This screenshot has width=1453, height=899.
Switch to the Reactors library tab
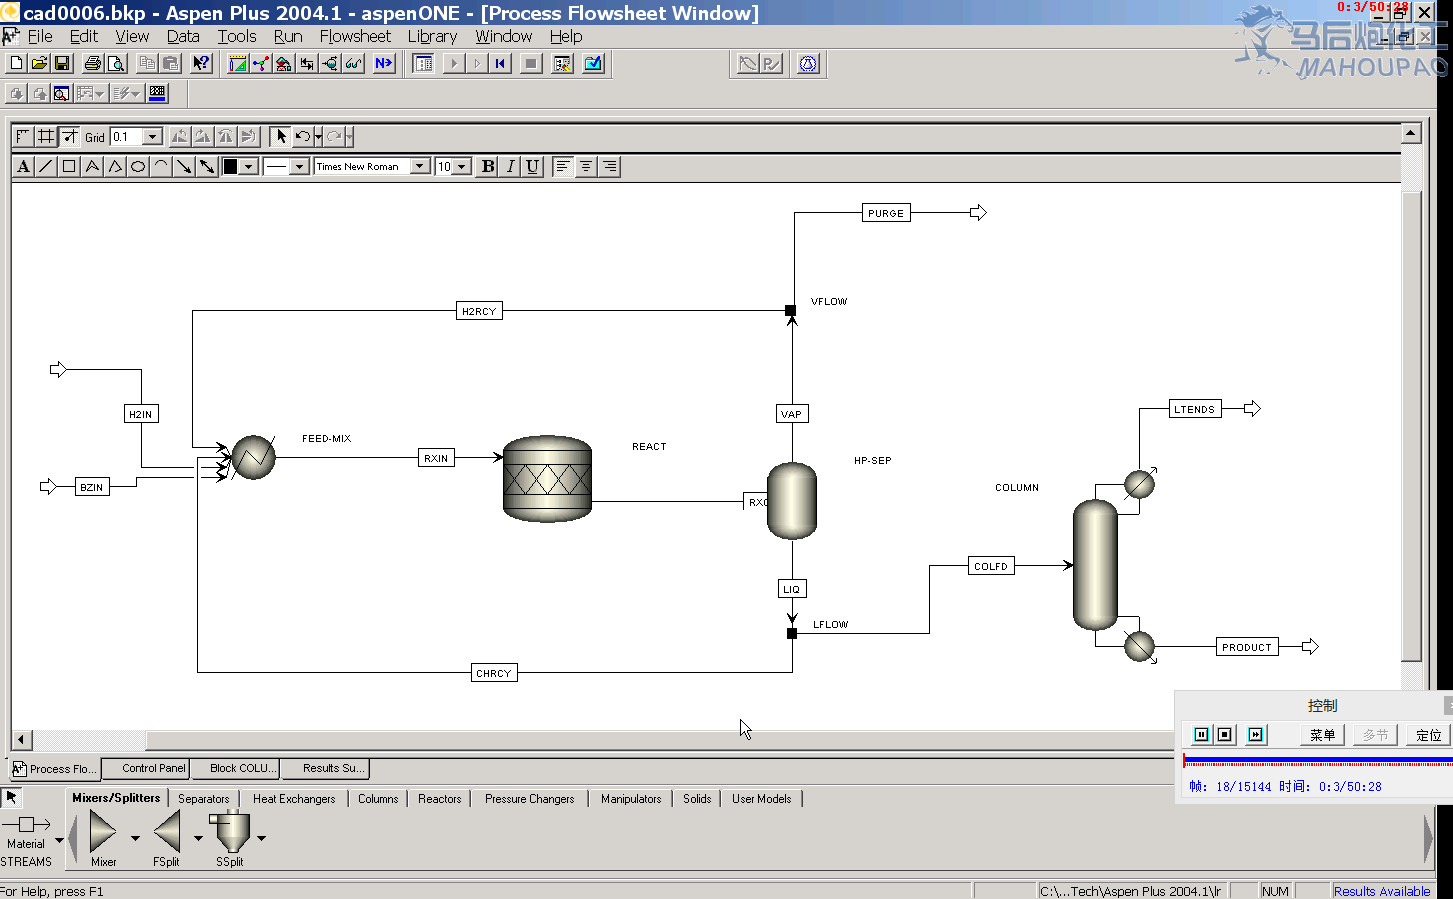pyautogui.click(x=440, y=798)
